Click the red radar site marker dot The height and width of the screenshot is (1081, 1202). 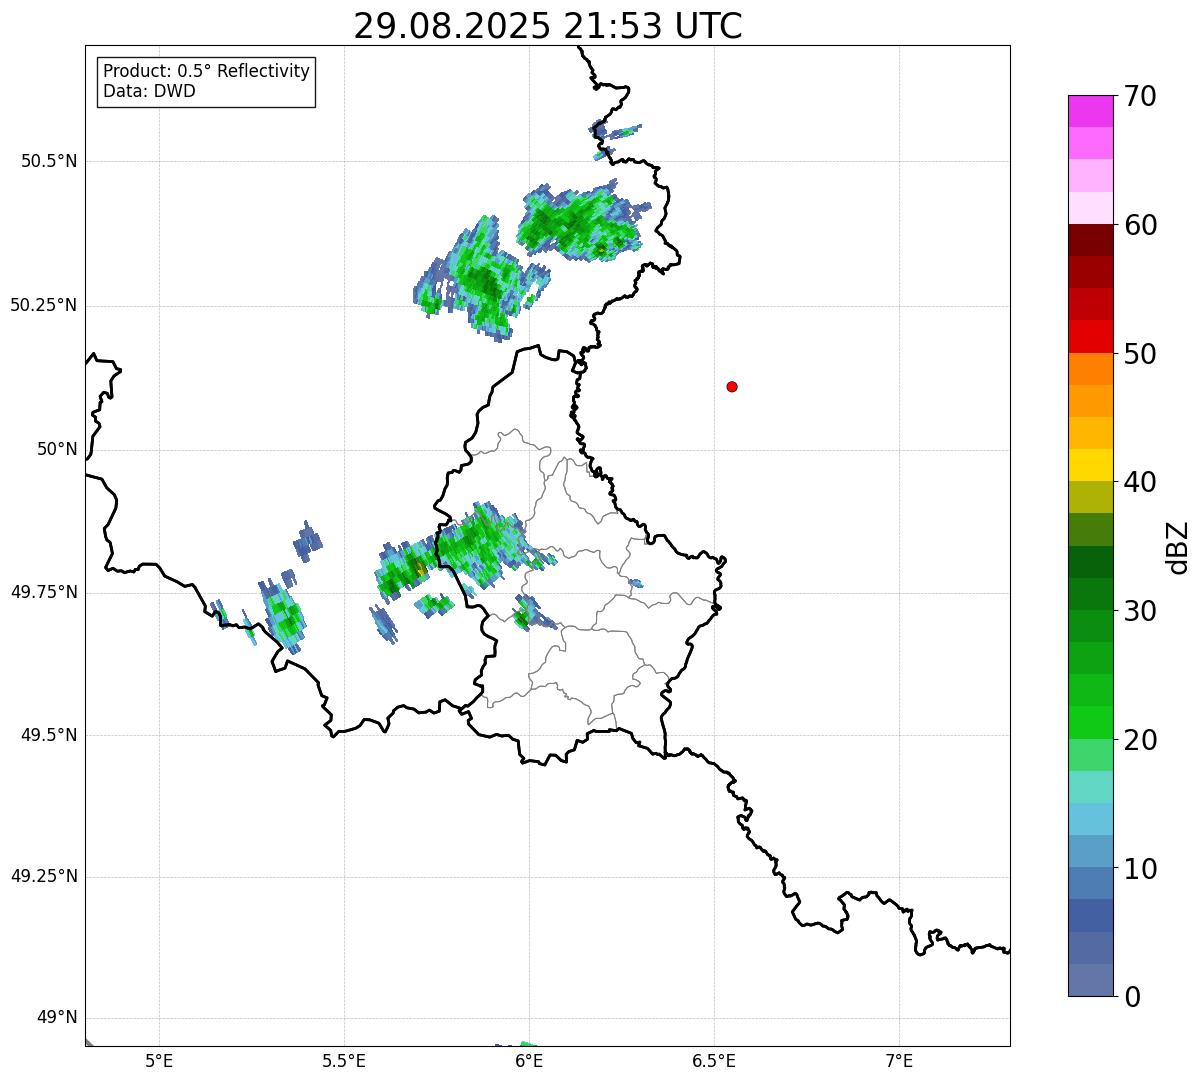point(732,386)
